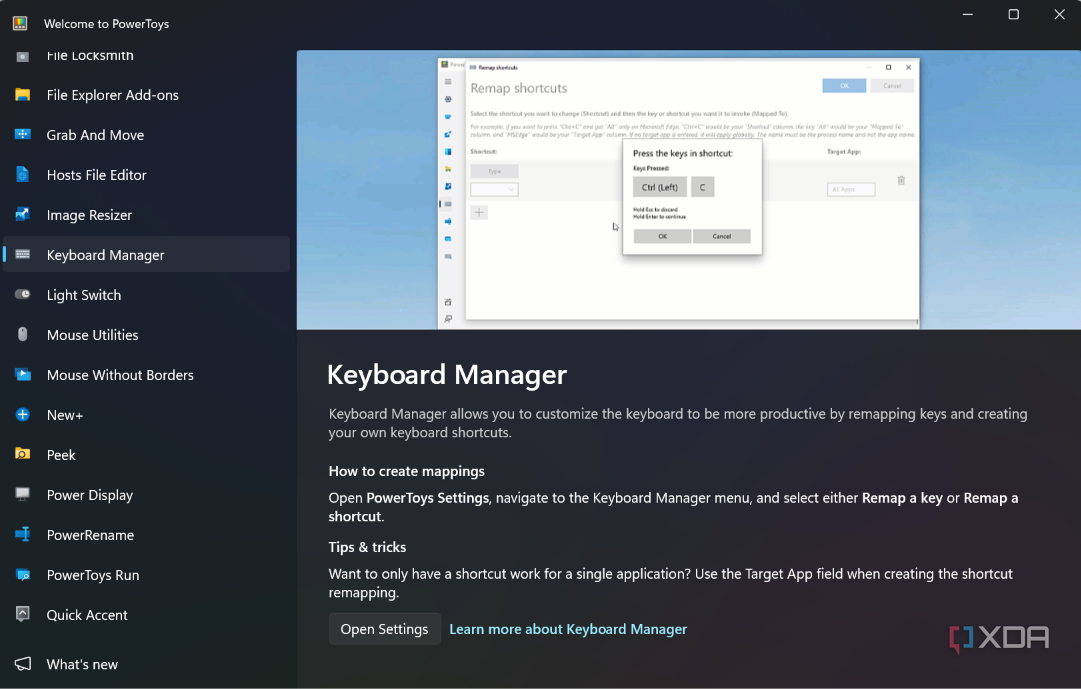Click the Welcome to PowerToys title
Viewport: 1081px width, 689px height.
[x=106, y=23]
